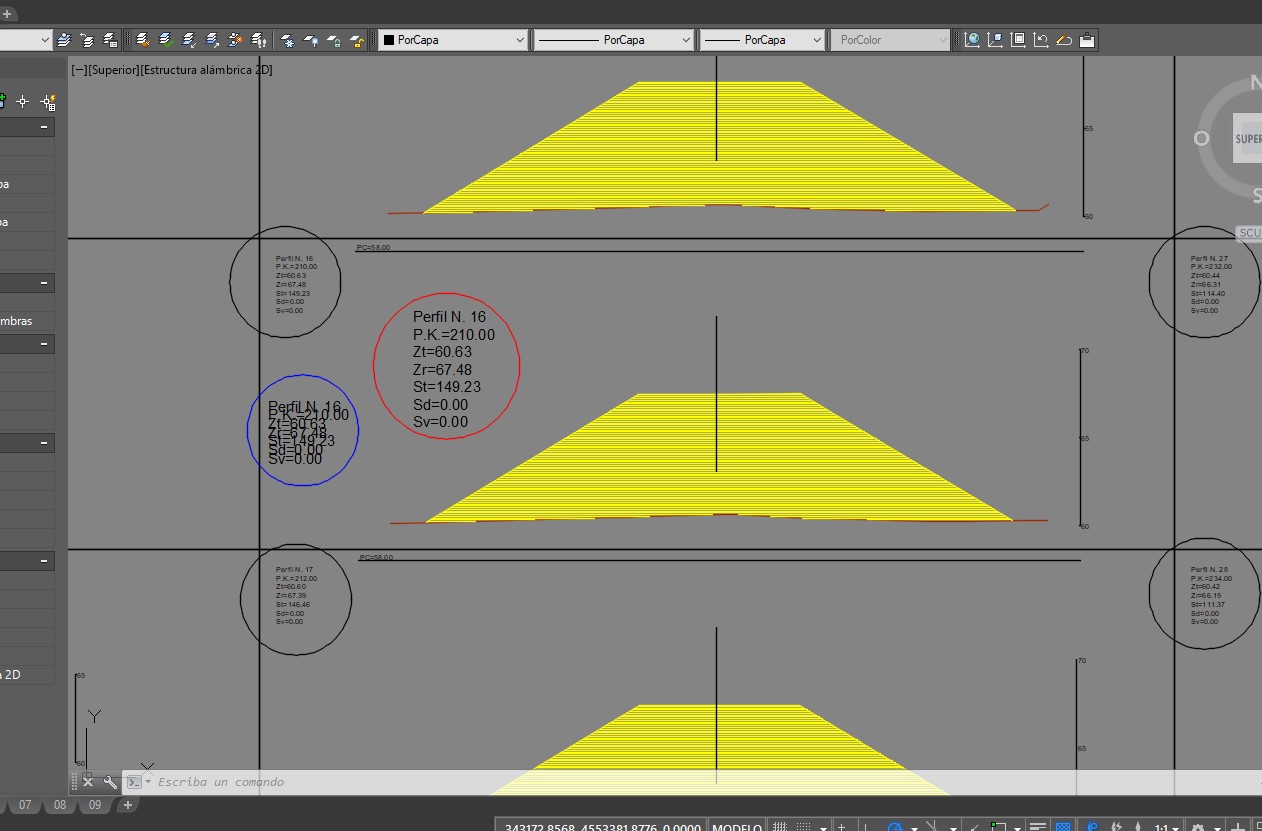Screen dimensions: 1262x831
Task: Select the 'P.K.=234.00' text
Action: click(x=1212, y=579)
